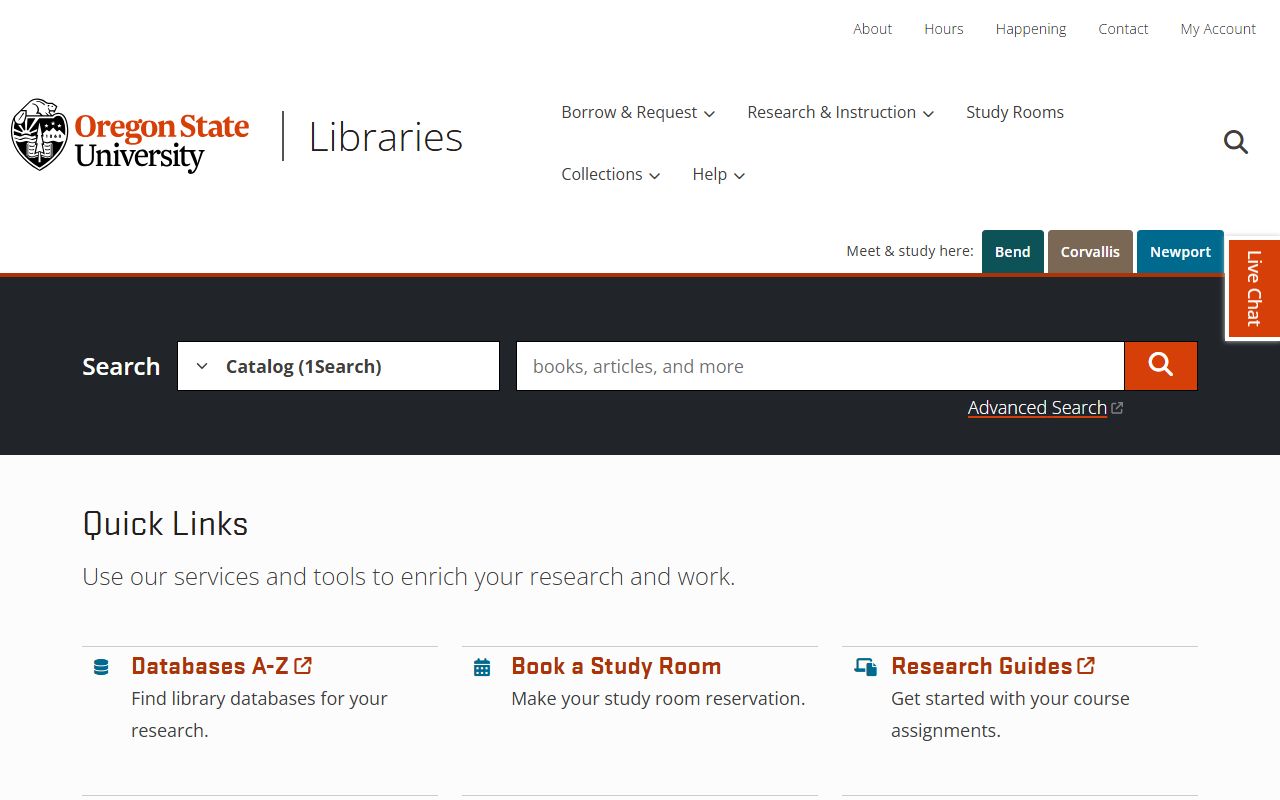Submit search with orange magnifier button

tap(1161, 366)
